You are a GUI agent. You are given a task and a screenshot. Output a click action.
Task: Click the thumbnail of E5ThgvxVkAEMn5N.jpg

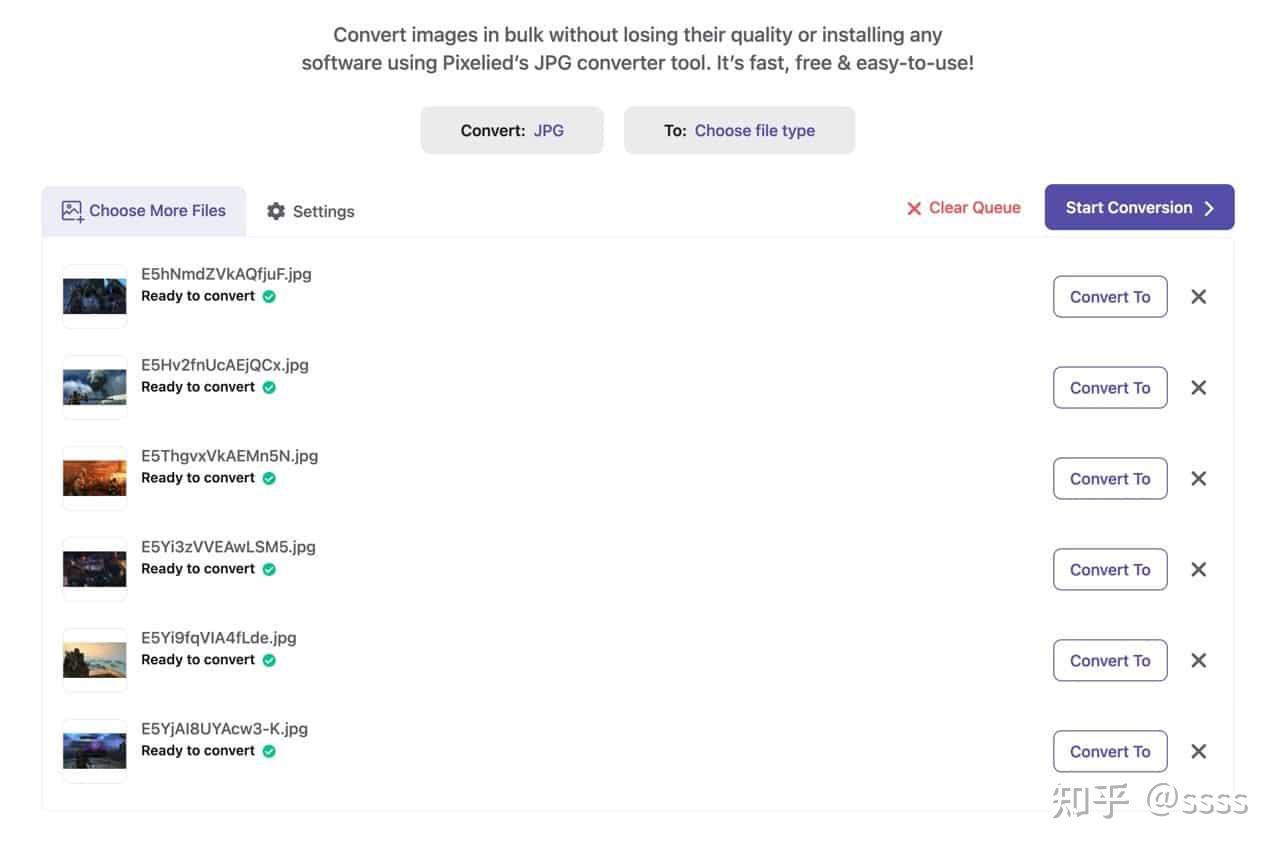pyautogui.click(x=95, y=478)
